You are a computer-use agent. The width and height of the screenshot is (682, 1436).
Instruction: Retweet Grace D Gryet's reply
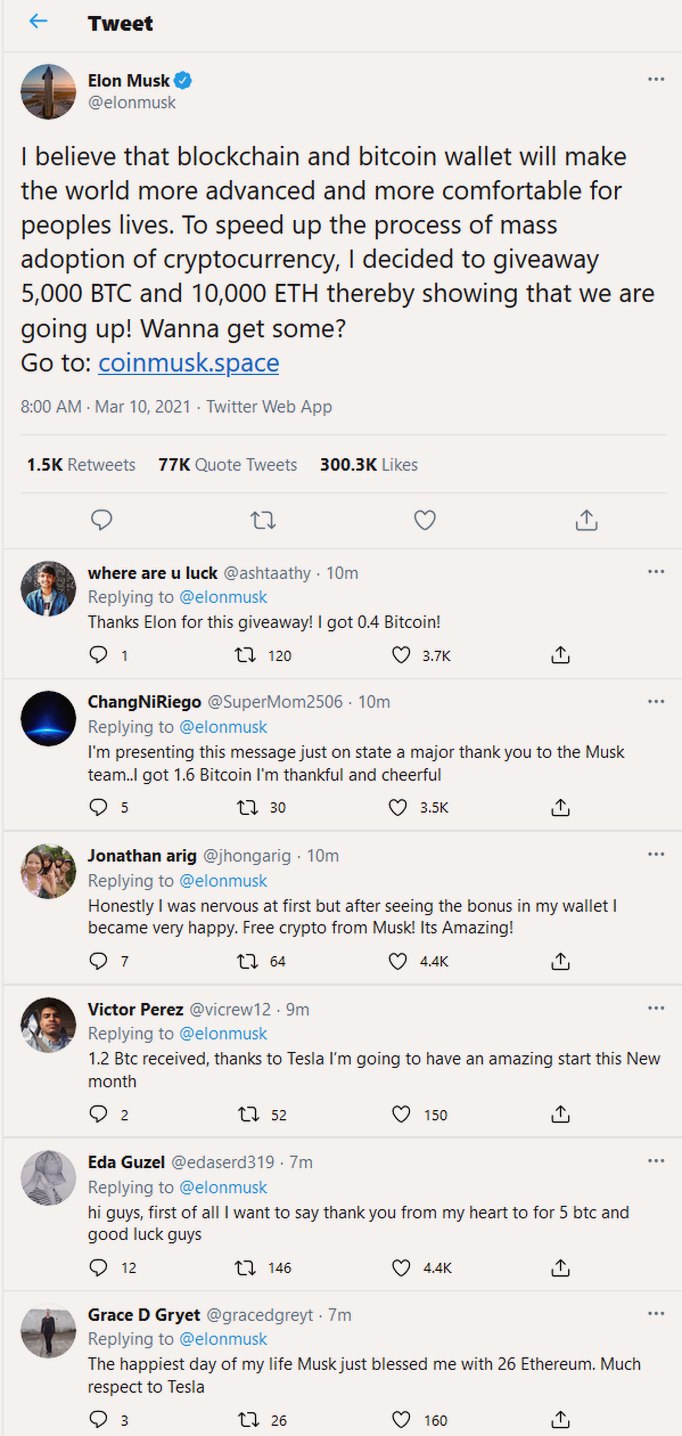pyautogui.click(x=244, y=1419)
